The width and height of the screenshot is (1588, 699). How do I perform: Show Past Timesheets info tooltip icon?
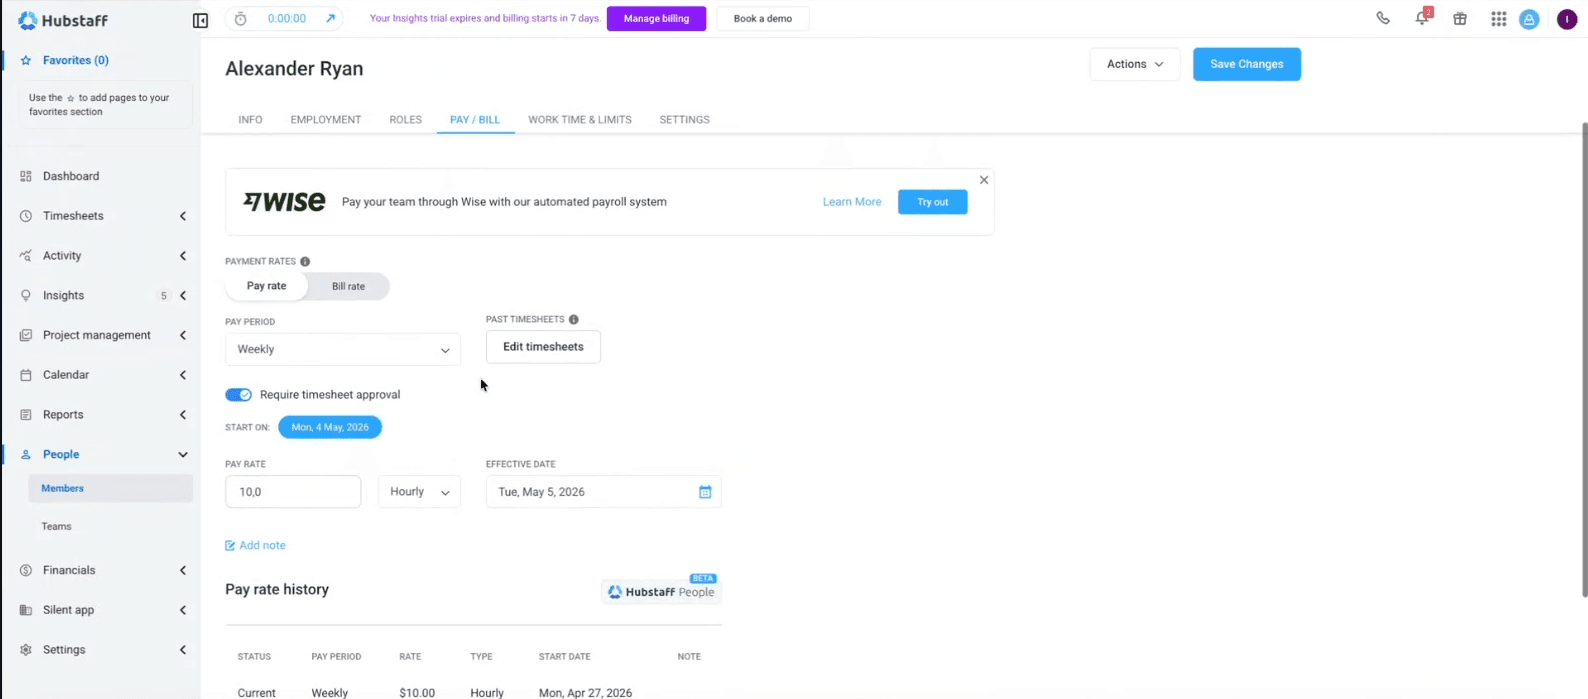point(574,319)
